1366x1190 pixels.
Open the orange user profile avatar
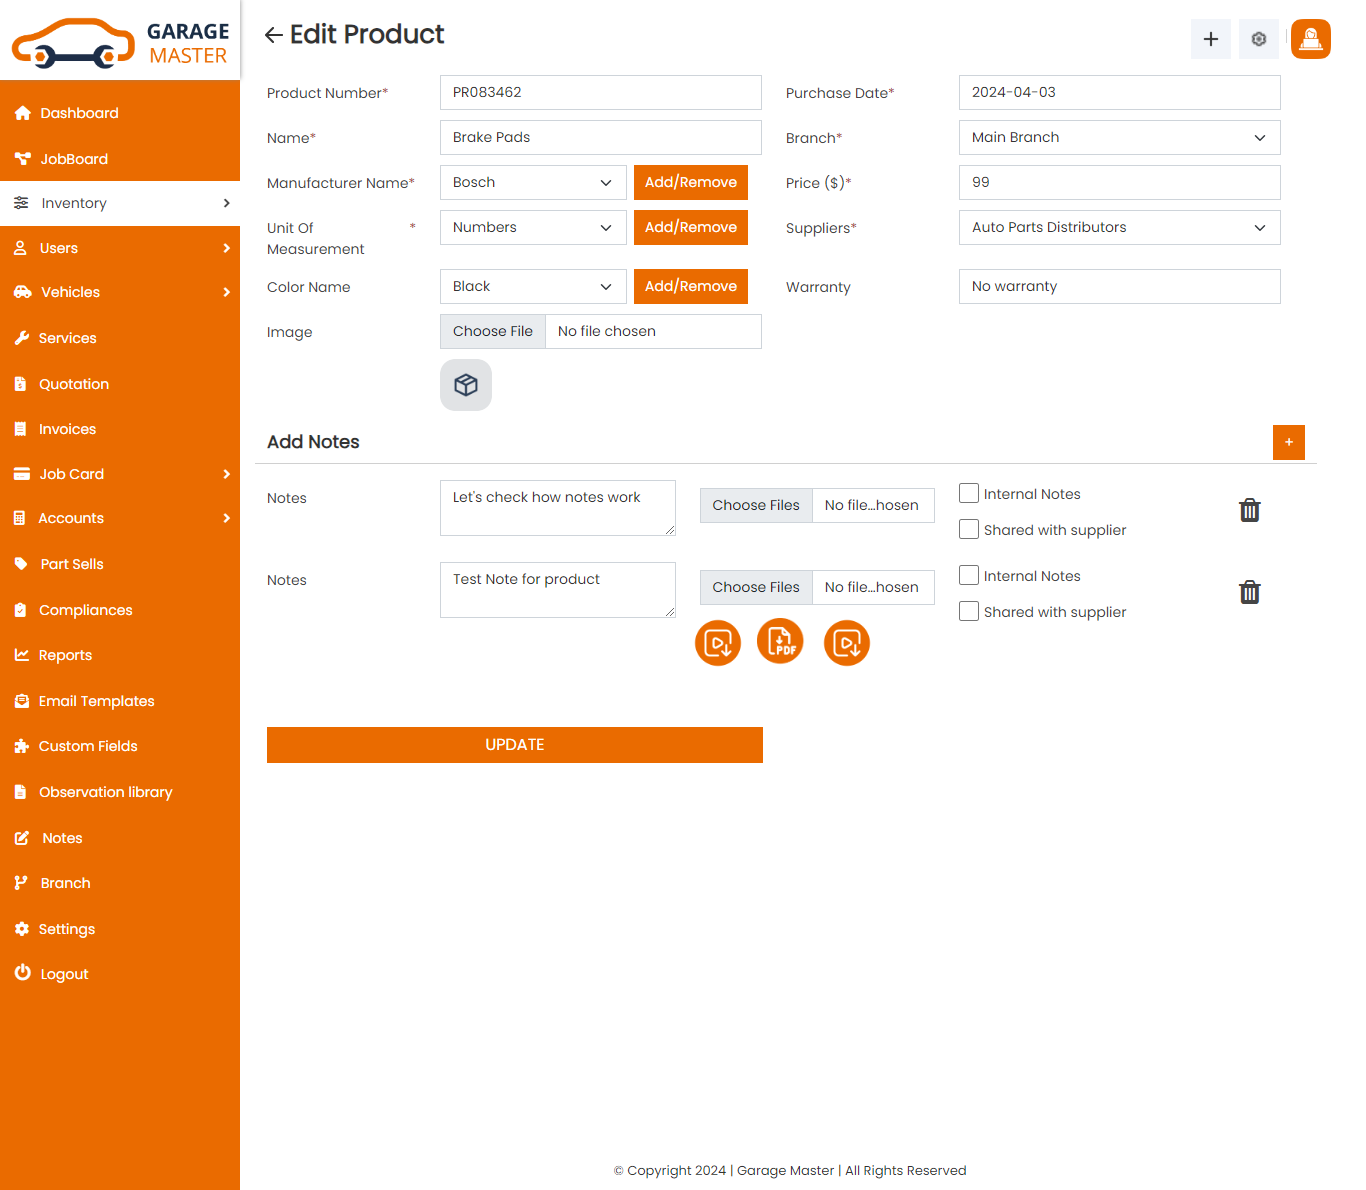click(1310, 39)
